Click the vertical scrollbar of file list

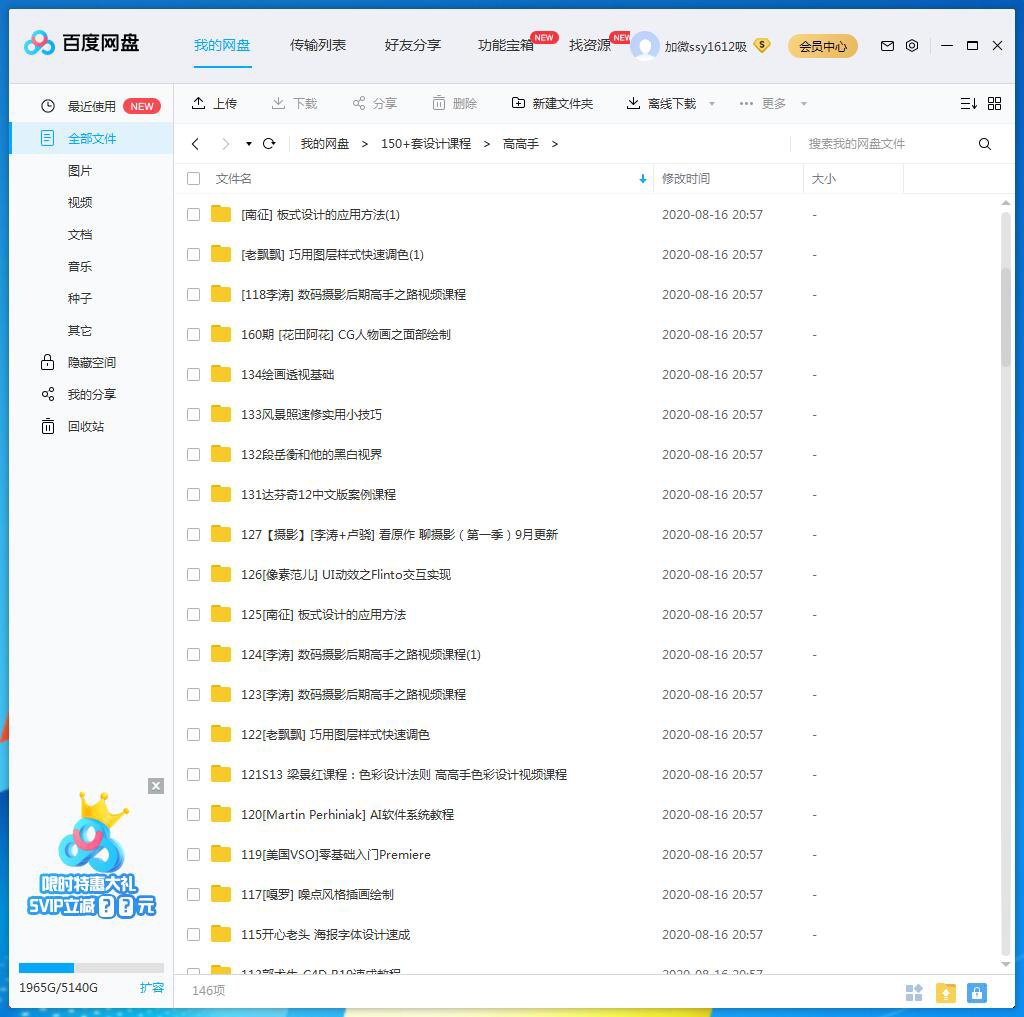pyautogui.click(x=1006, y=300)
